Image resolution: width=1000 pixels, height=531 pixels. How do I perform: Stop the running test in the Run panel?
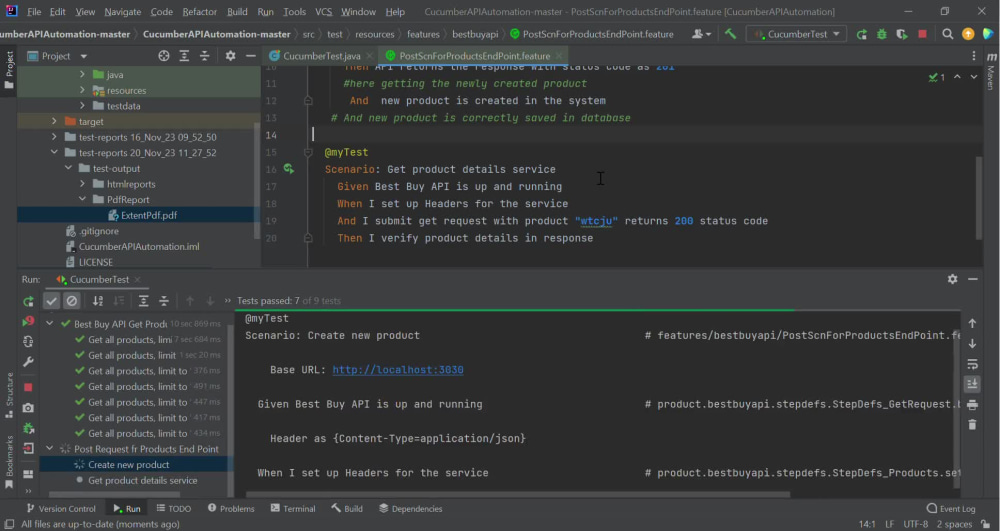(x=28, y=388)
